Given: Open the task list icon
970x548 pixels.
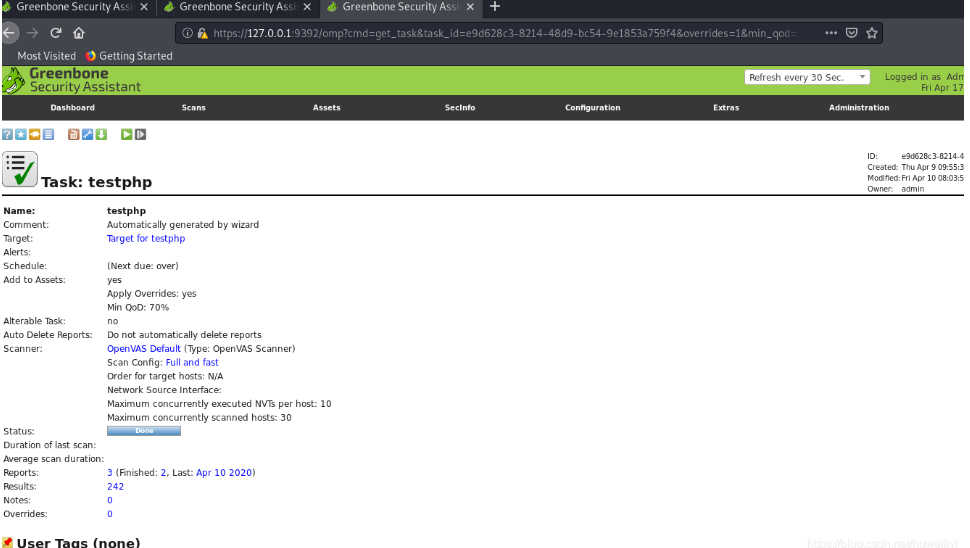Looking at the screenshot, I should [x=48, y=134].
